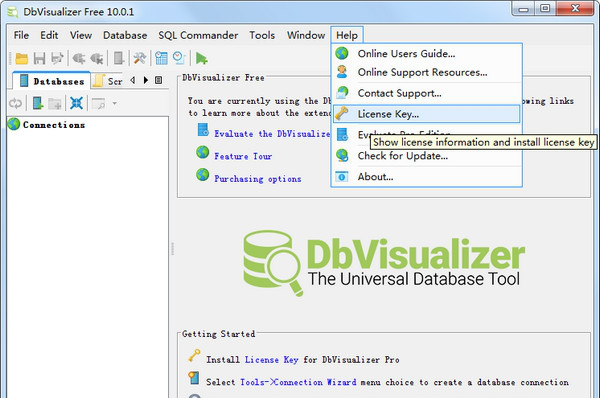Switch to the Databases tab
Screen dimensions: 600x413
tap(52, 81)
